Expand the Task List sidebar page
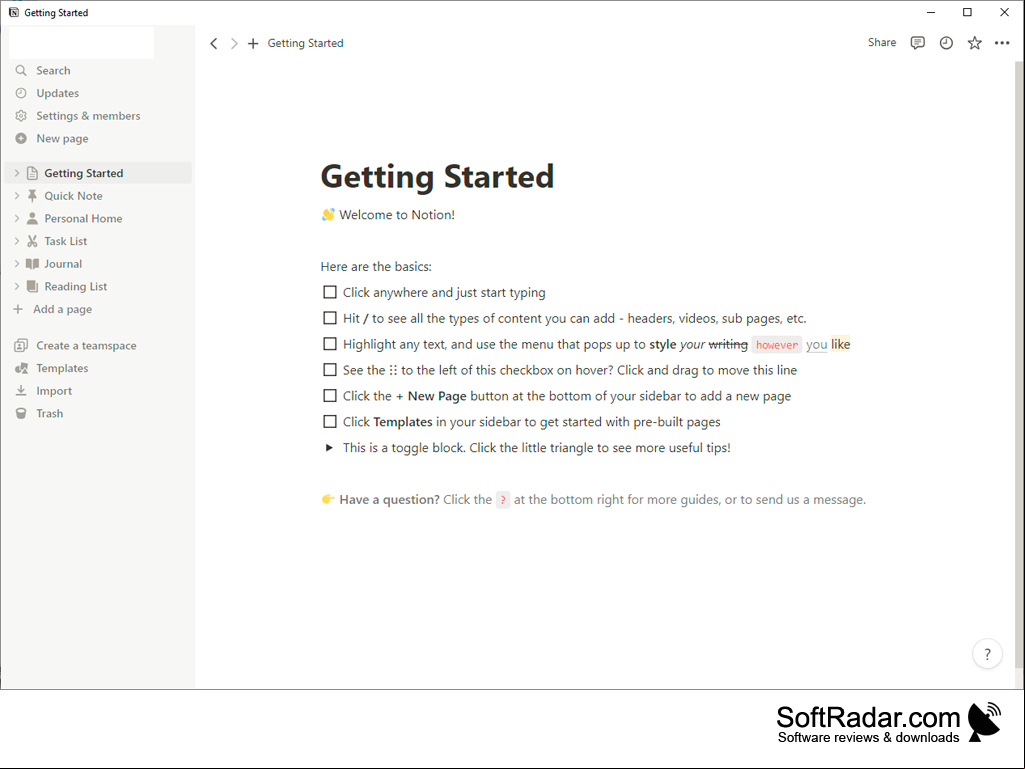1025x769 pixels. (x=17, y=241)
